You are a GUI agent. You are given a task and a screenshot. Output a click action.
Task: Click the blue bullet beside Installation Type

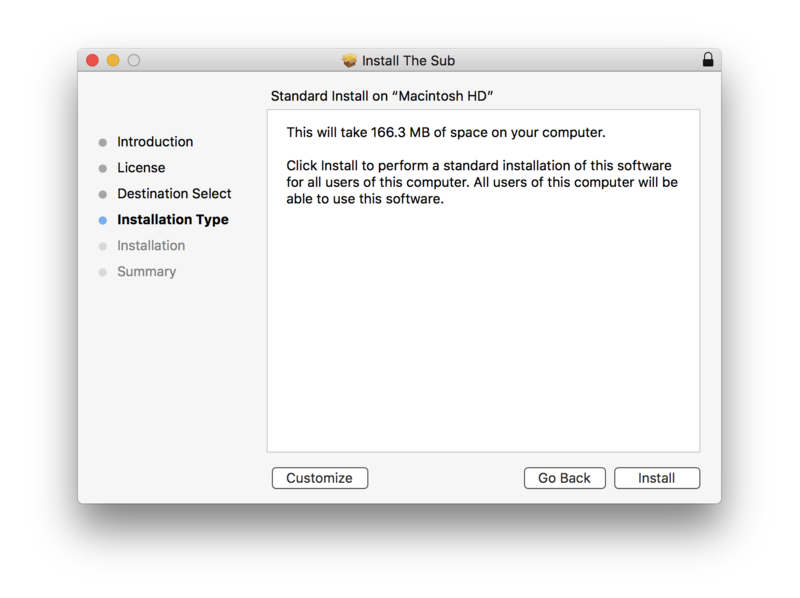103,220
